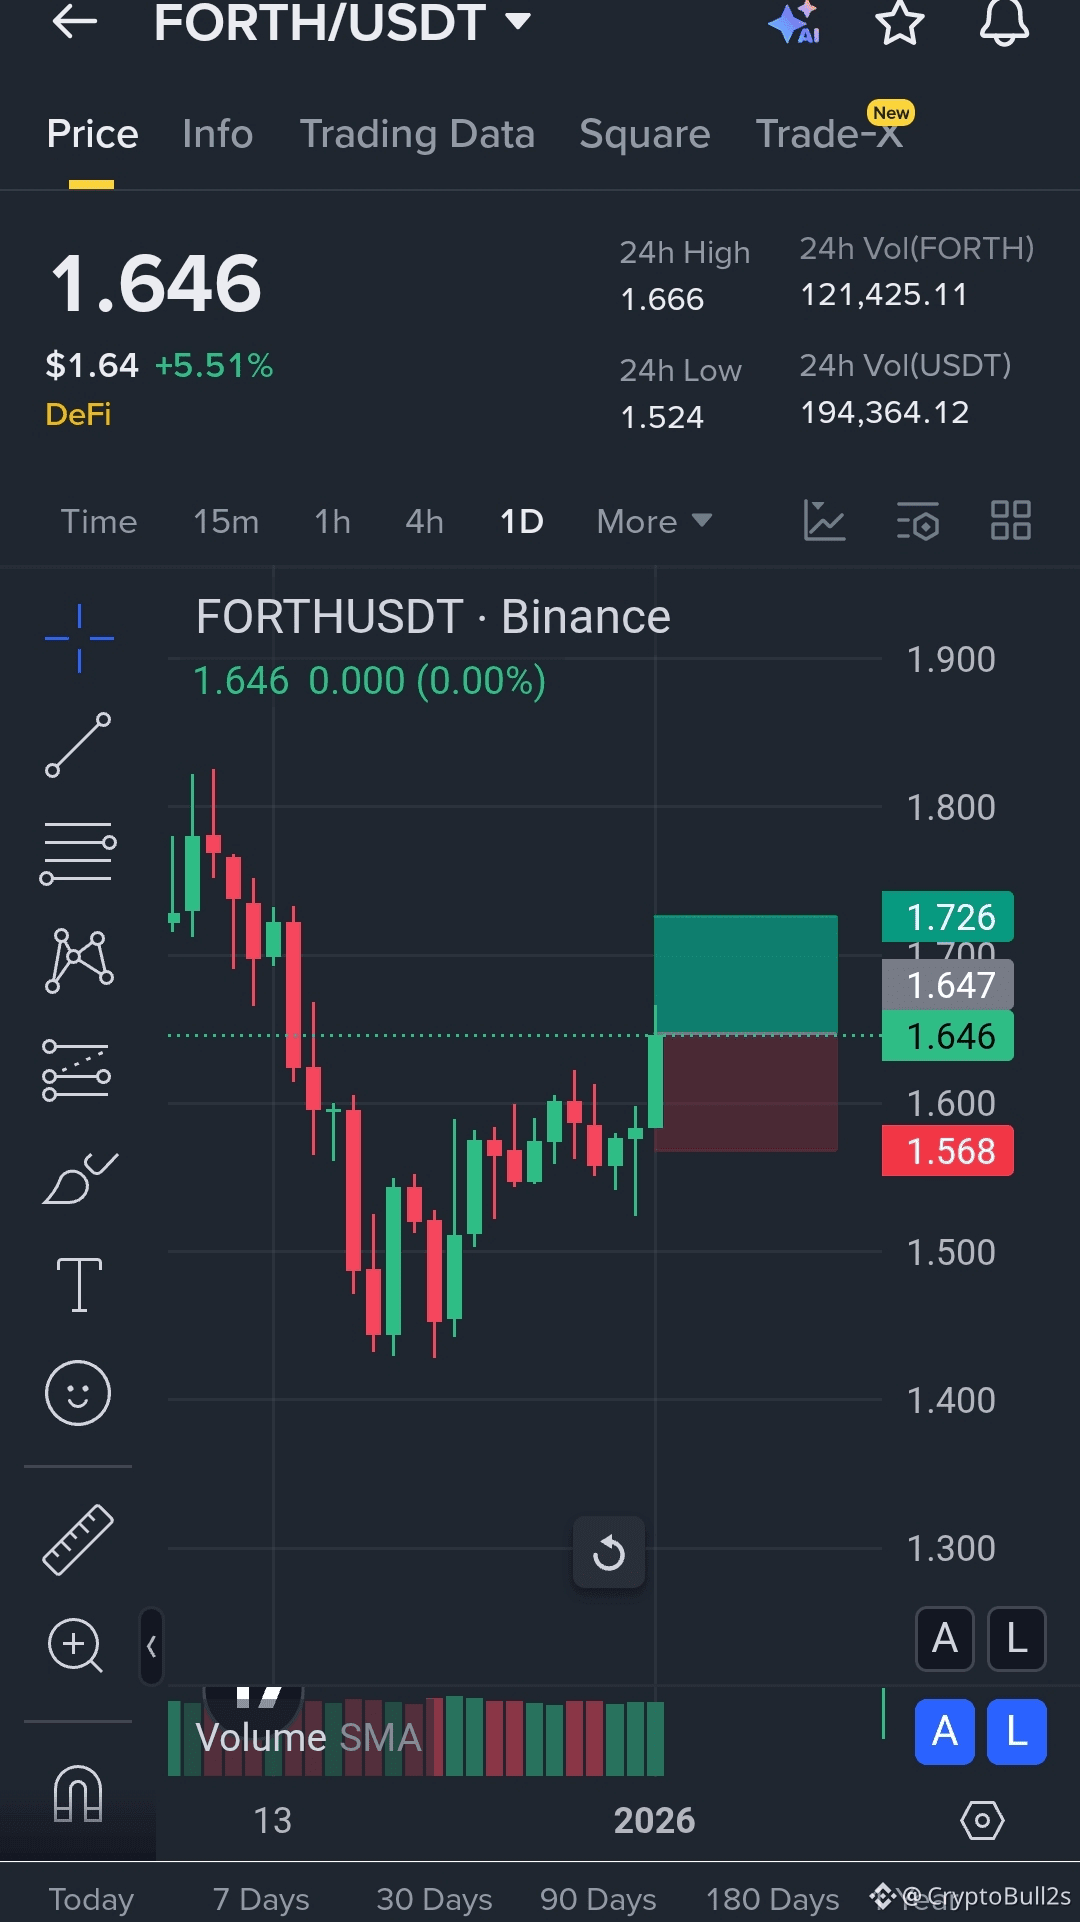Select the Time chart interval
Screen dimensions: 1080x1922
click(99, 521)
